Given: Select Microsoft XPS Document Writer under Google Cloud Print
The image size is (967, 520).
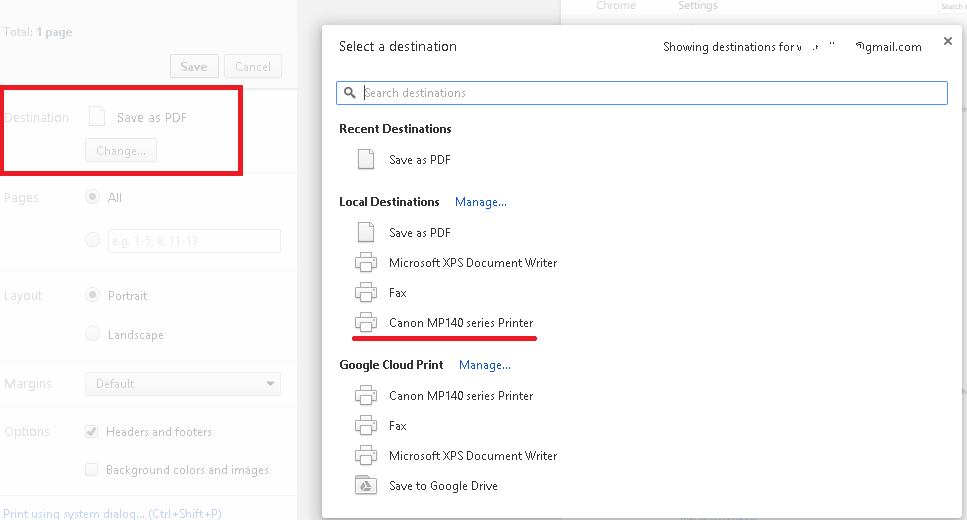Looking at the screenshot, I should (x=473, y=456).
